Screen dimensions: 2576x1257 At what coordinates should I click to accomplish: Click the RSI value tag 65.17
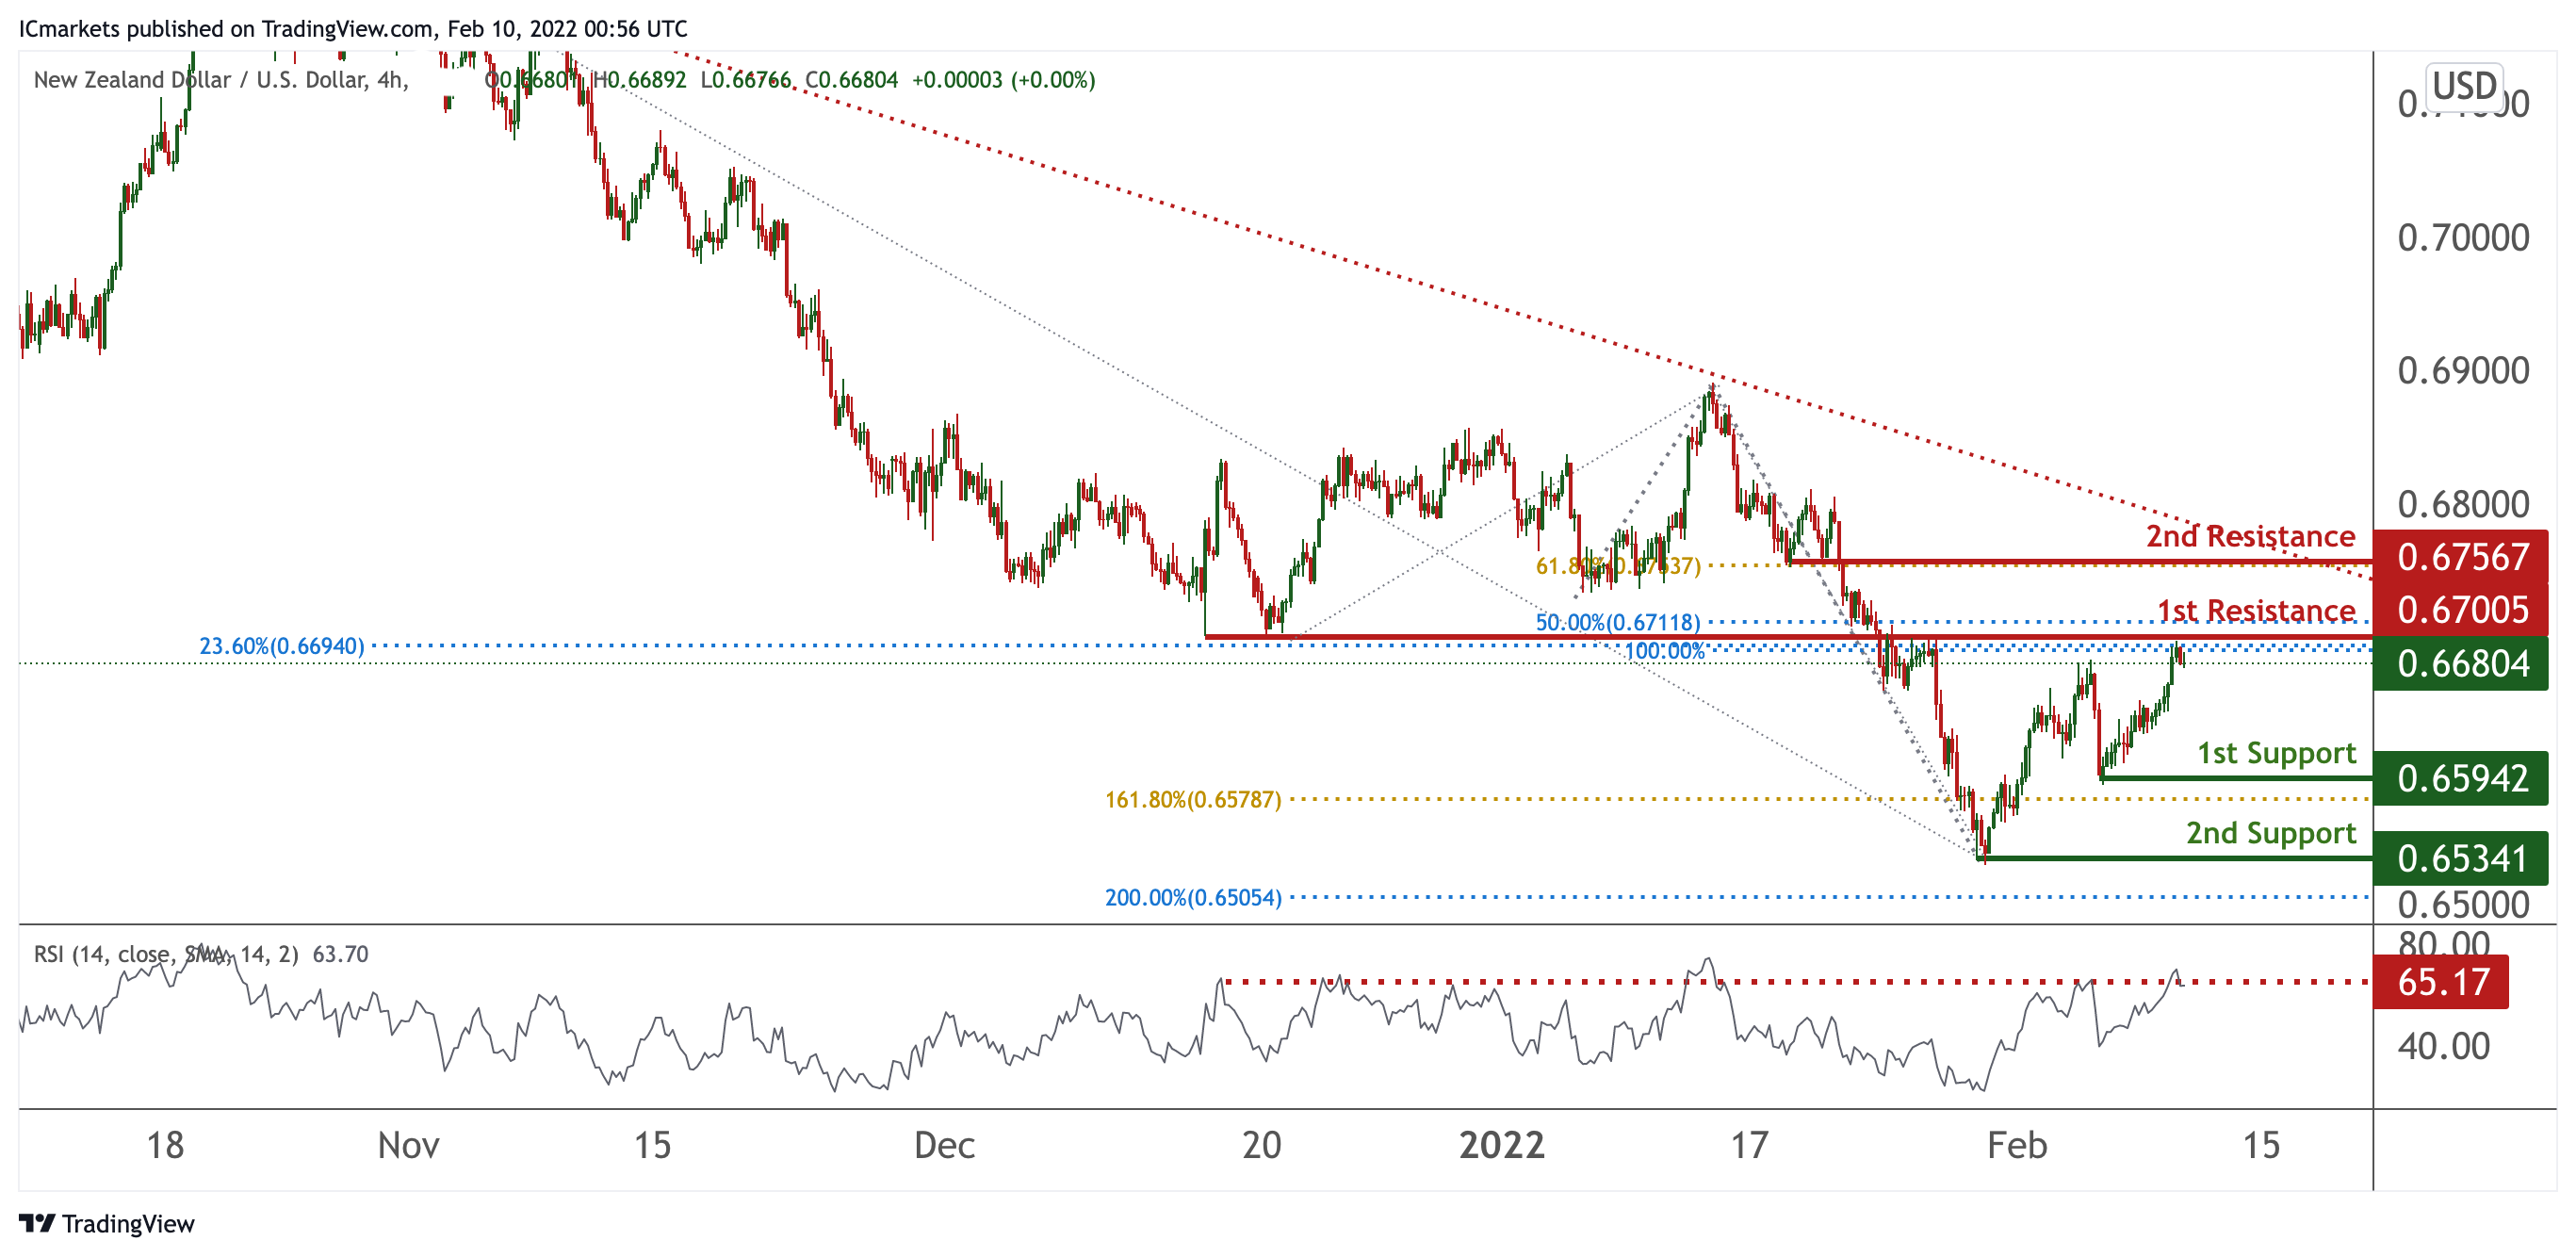2441,982
